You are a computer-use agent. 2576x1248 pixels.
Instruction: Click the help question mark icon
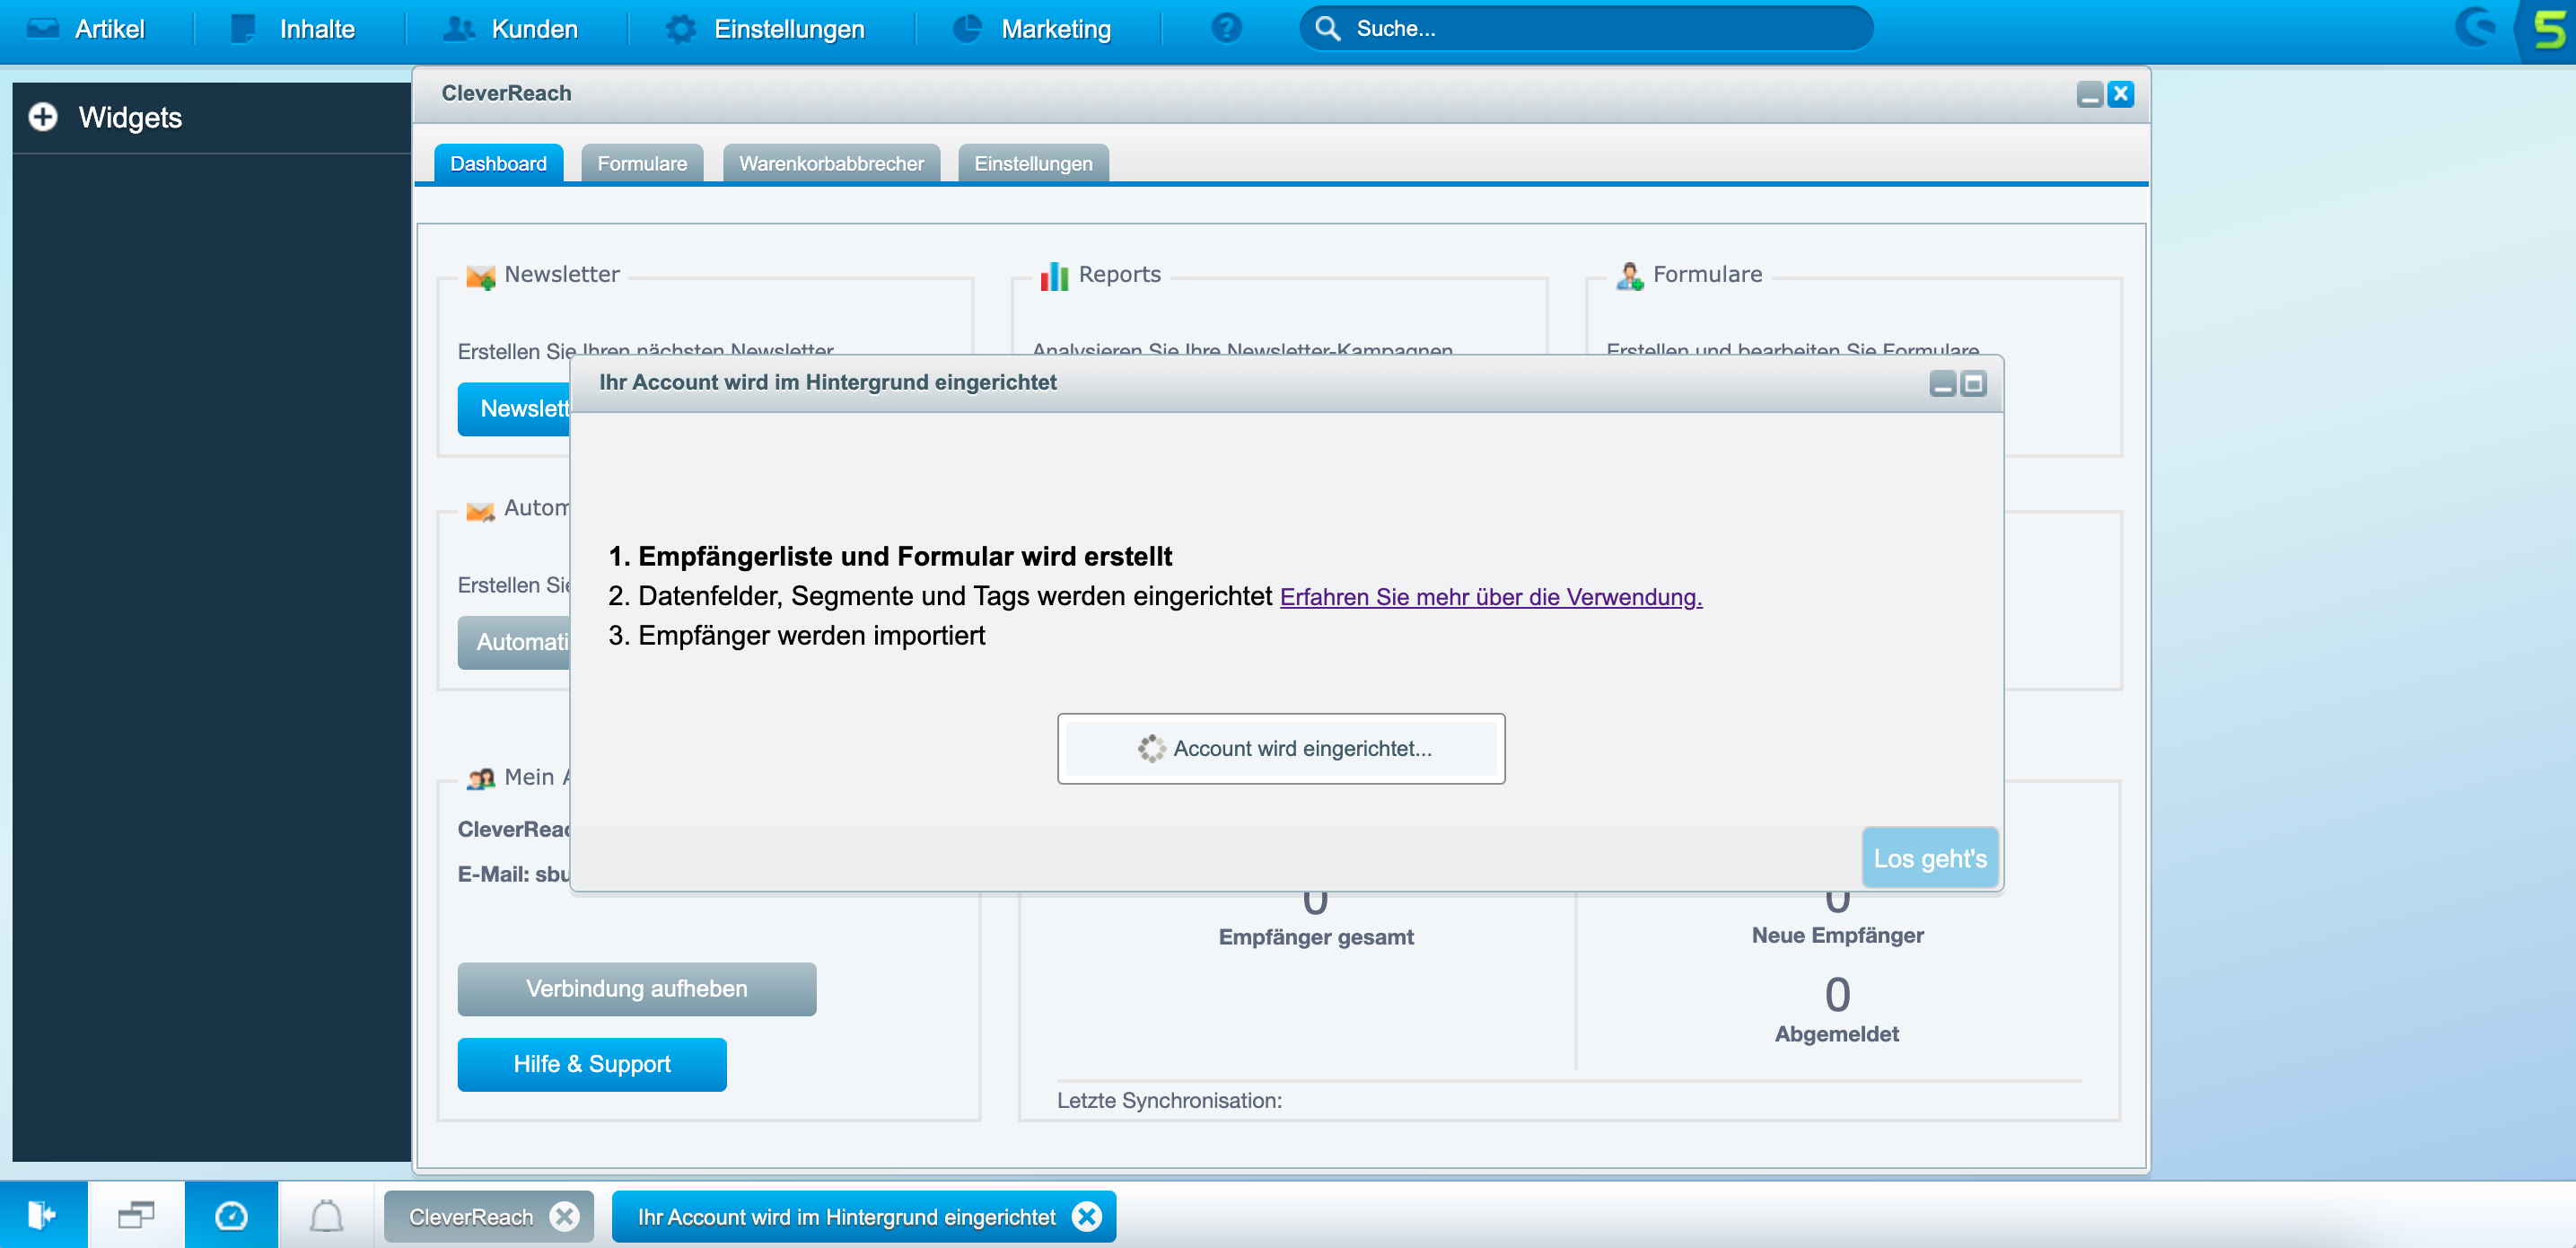(x=1225, y=28)
